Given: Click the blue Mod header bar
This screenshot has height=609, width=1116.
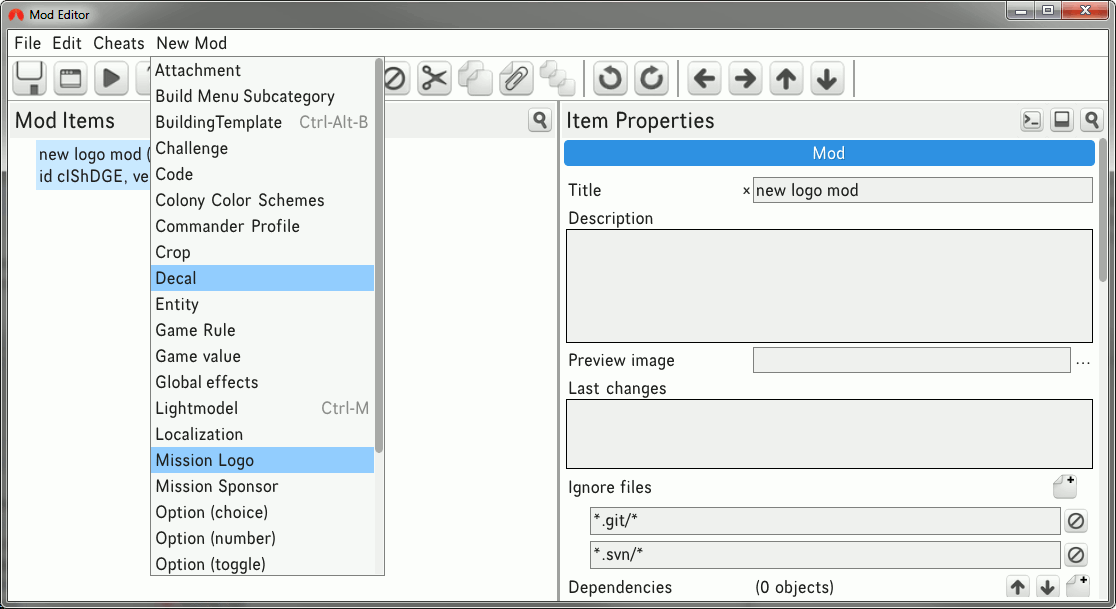Looking at the screenshot, I should (829, 153).
